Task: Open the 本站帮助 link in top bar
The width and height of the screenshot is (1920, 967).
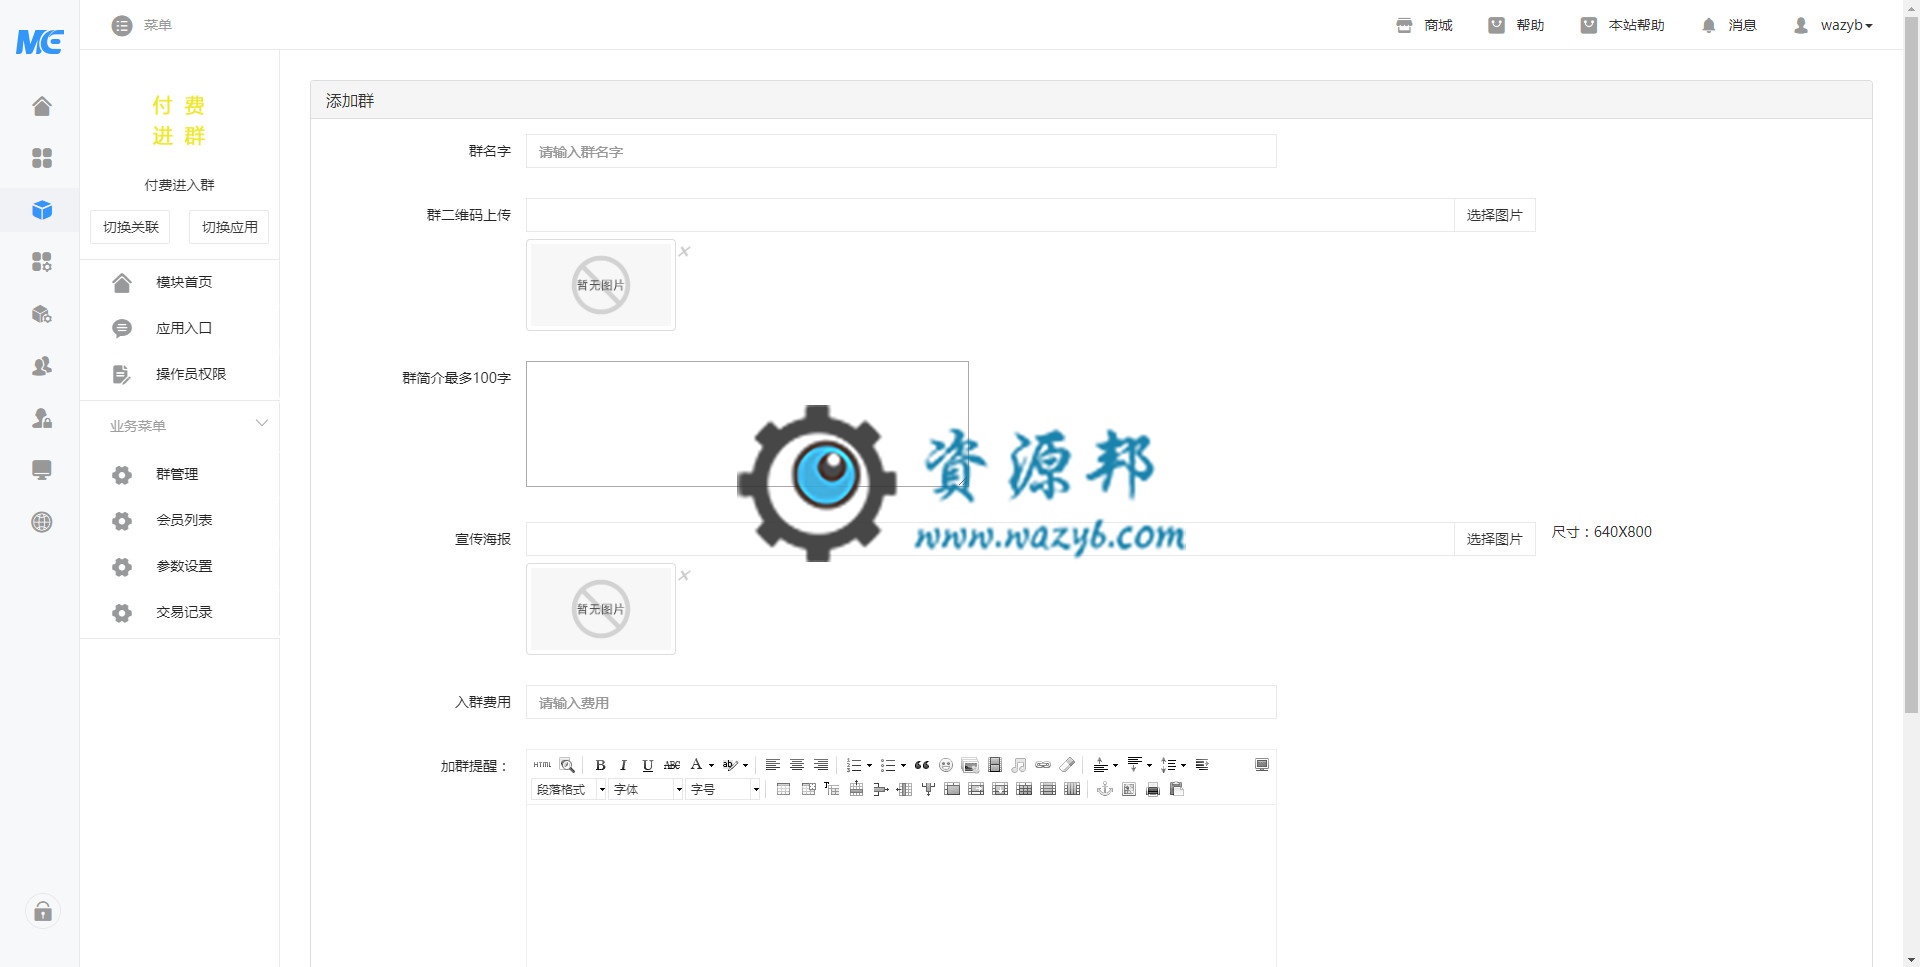Action: pos(1622,25)
